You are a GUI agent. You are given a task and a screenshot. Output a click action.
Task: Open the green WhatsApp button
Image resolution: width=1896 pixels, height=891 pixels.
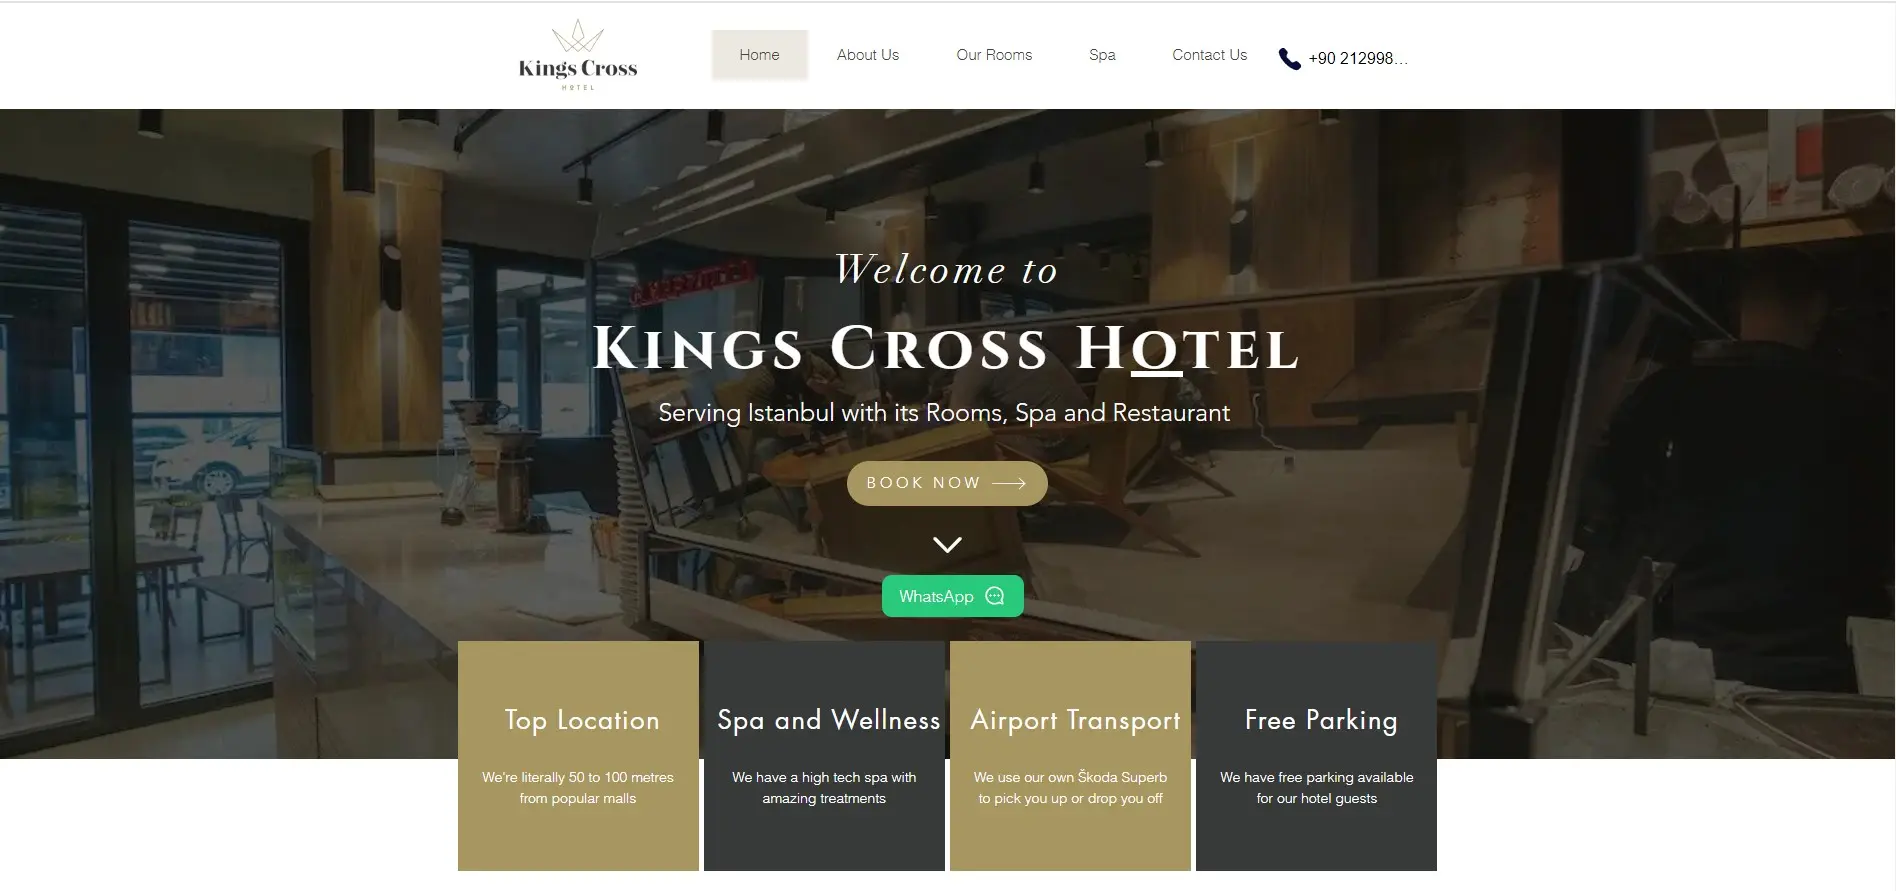953,596
